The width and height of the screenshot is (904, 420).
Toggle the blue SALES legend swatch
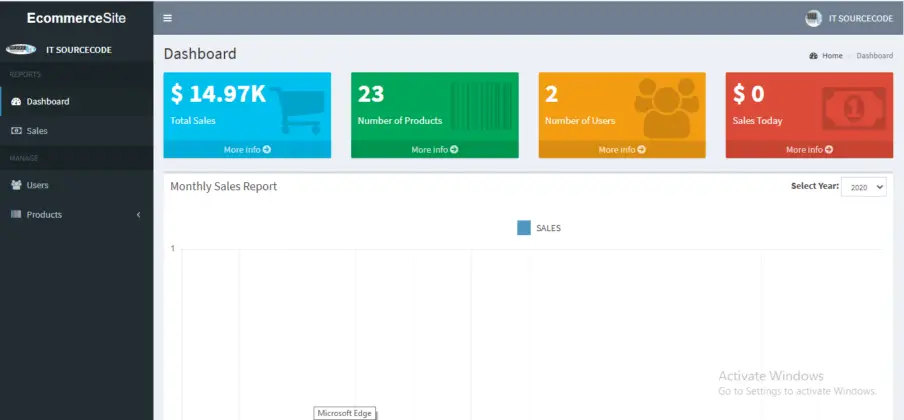524,228
